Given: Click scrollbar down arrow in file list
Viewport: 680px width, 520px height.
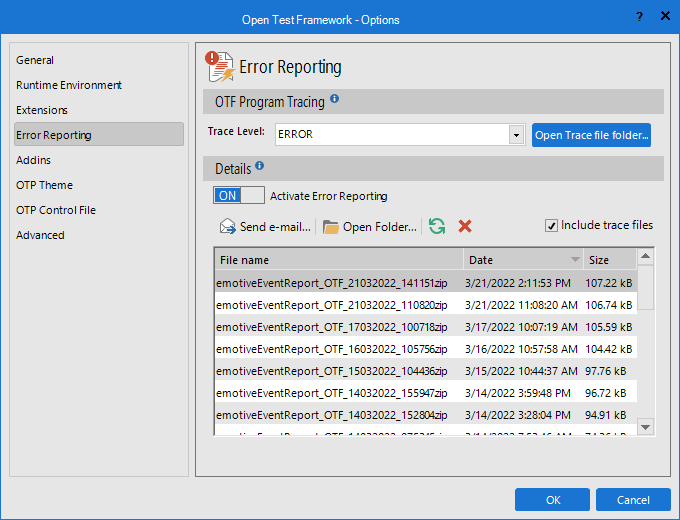Looking at the screenshot, I should [x=645, y=427].
